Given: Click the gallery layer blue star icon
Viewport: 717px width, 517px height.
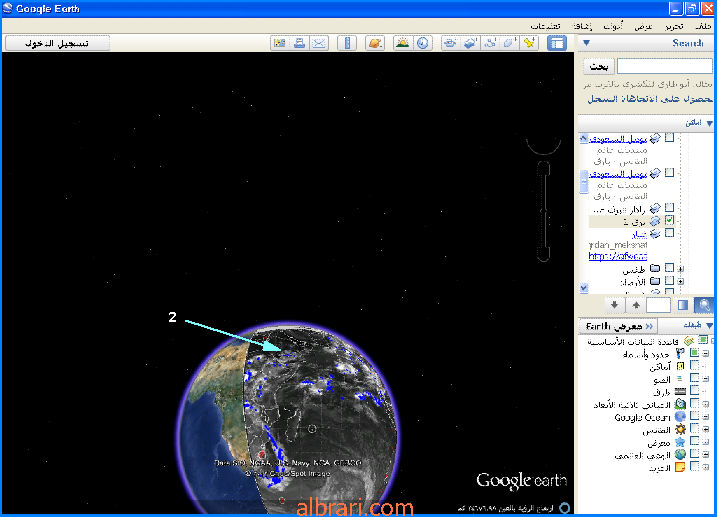Looking at the screenshot, I should click(x=680, y=442).
